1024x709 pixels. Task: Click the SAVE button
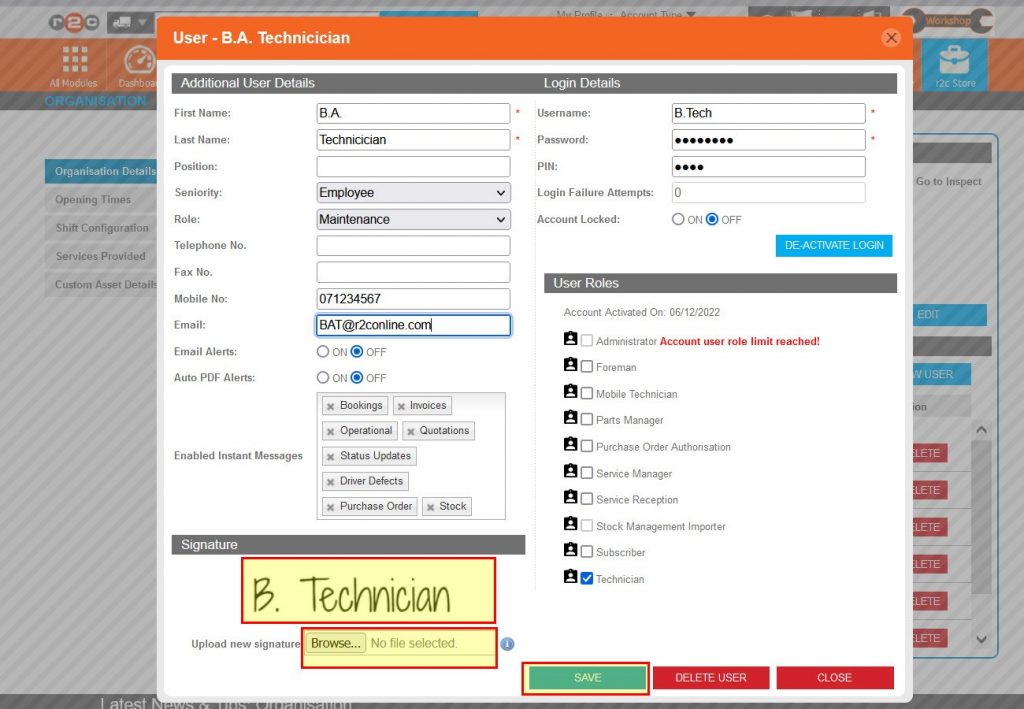[x=586, y=677]
